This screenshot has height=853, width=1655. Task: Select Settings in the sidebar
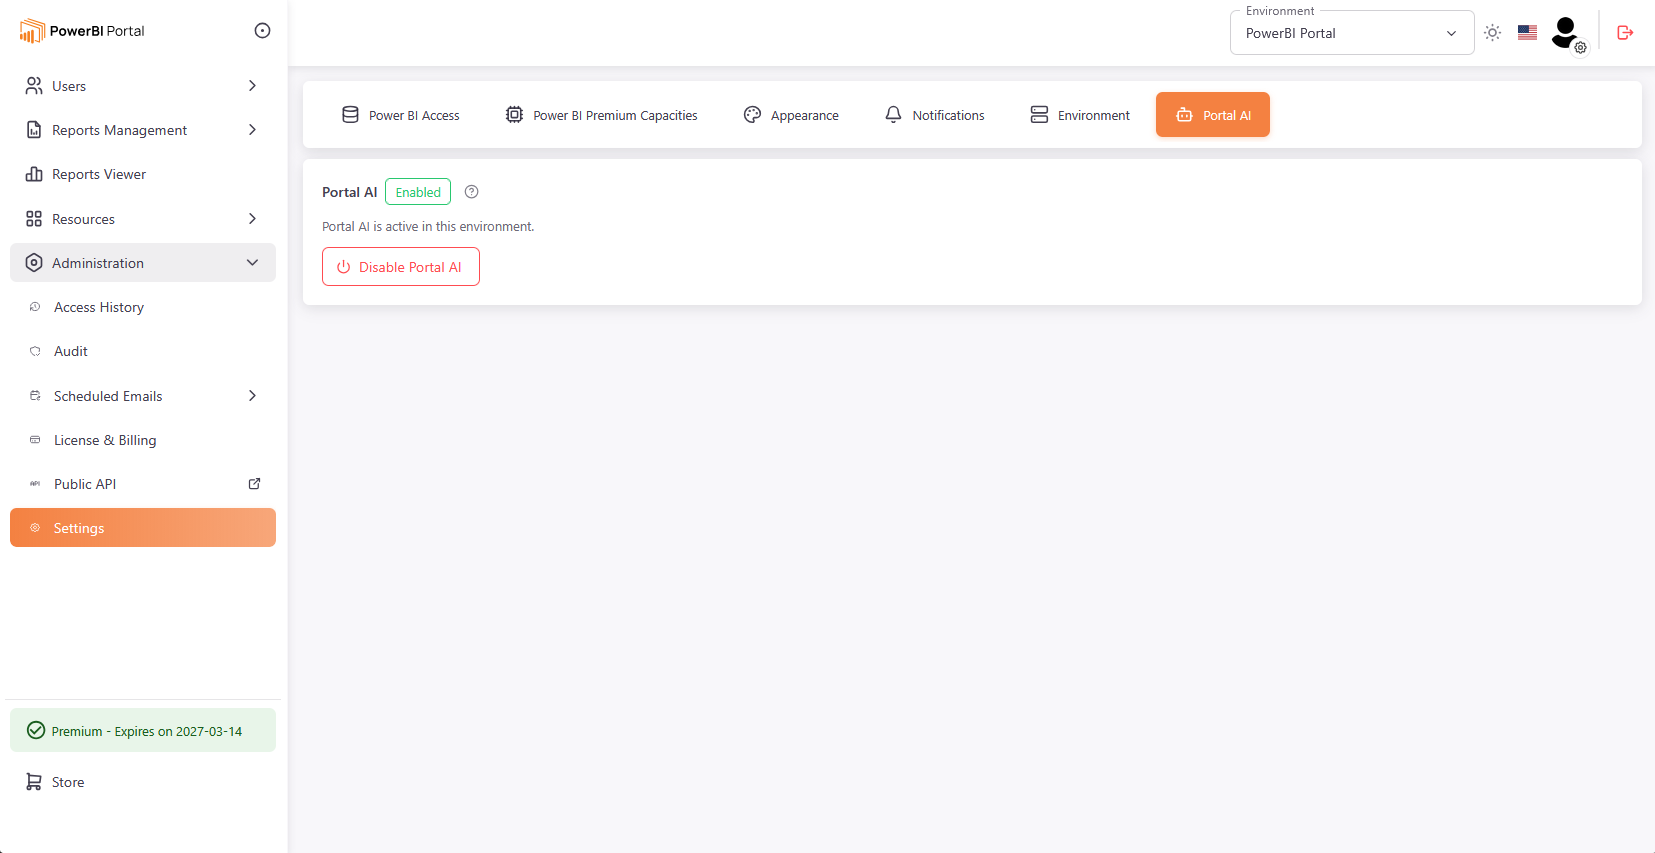143,528
